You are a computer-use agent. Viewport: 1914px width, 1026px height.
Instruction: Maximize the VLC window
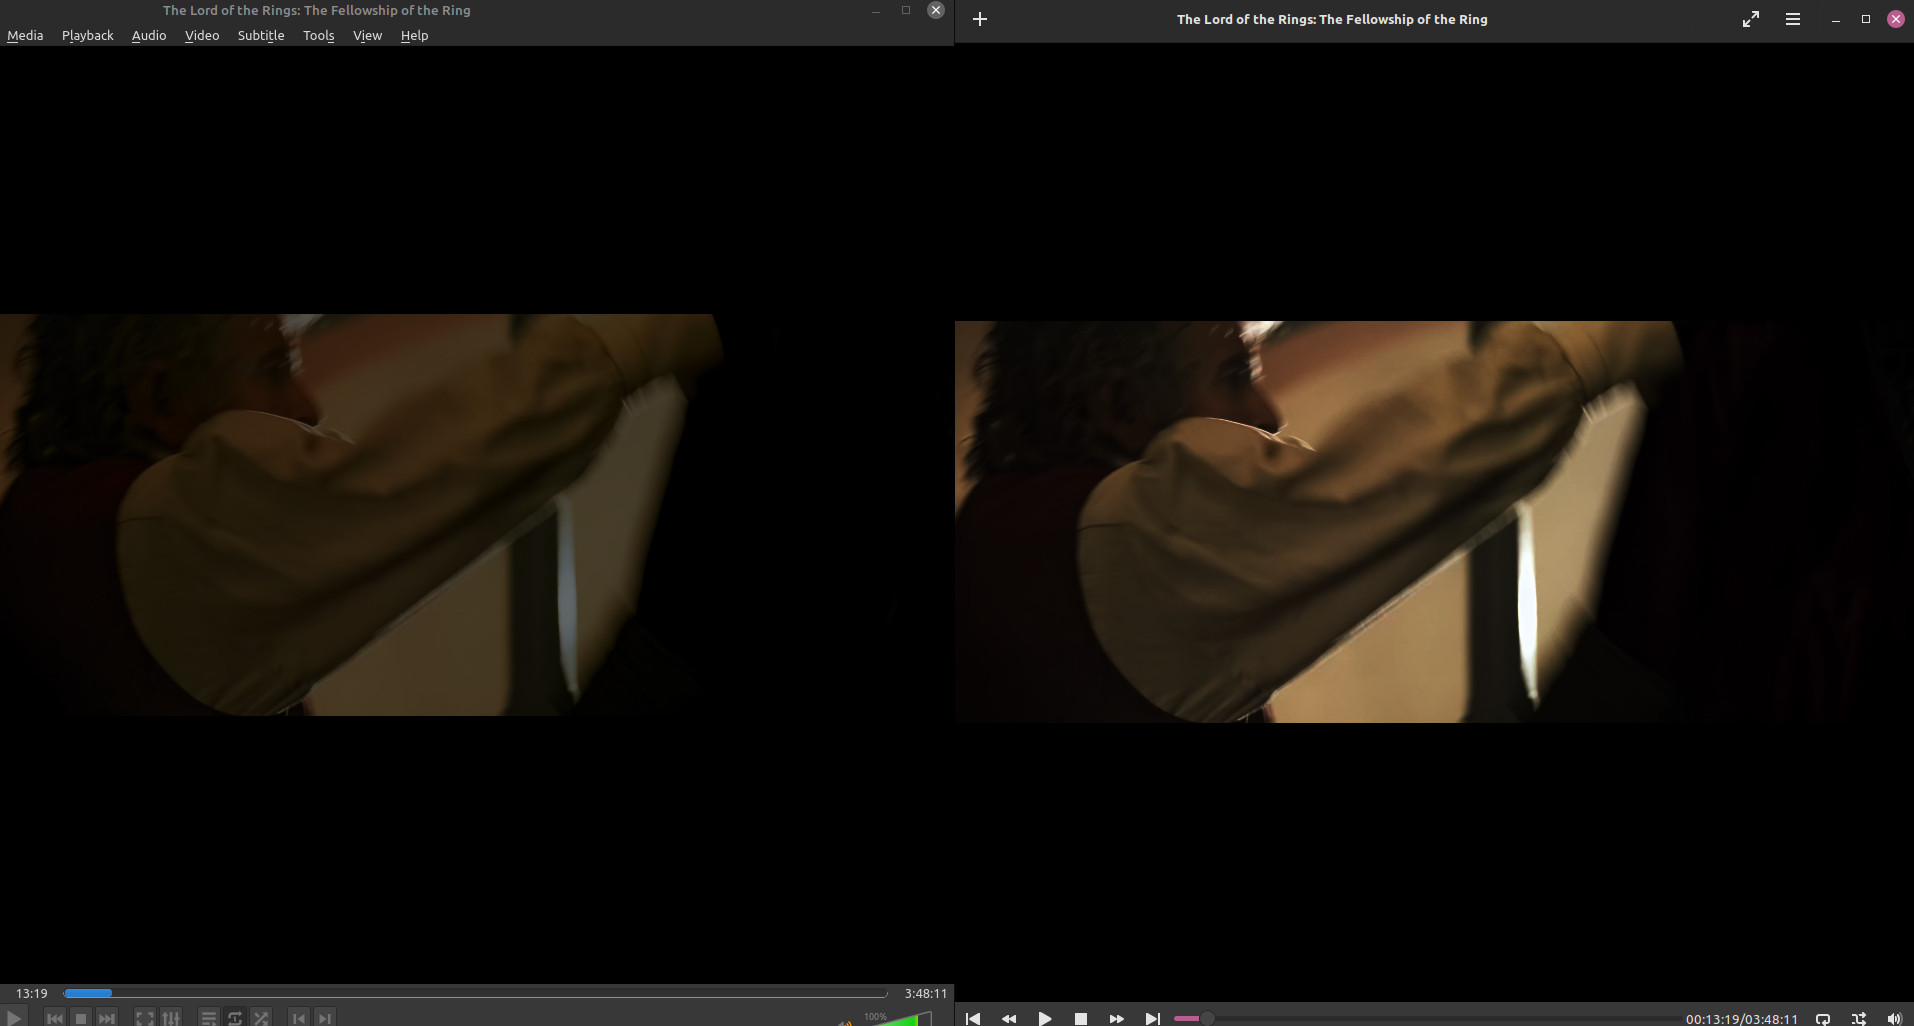(906, 10)
